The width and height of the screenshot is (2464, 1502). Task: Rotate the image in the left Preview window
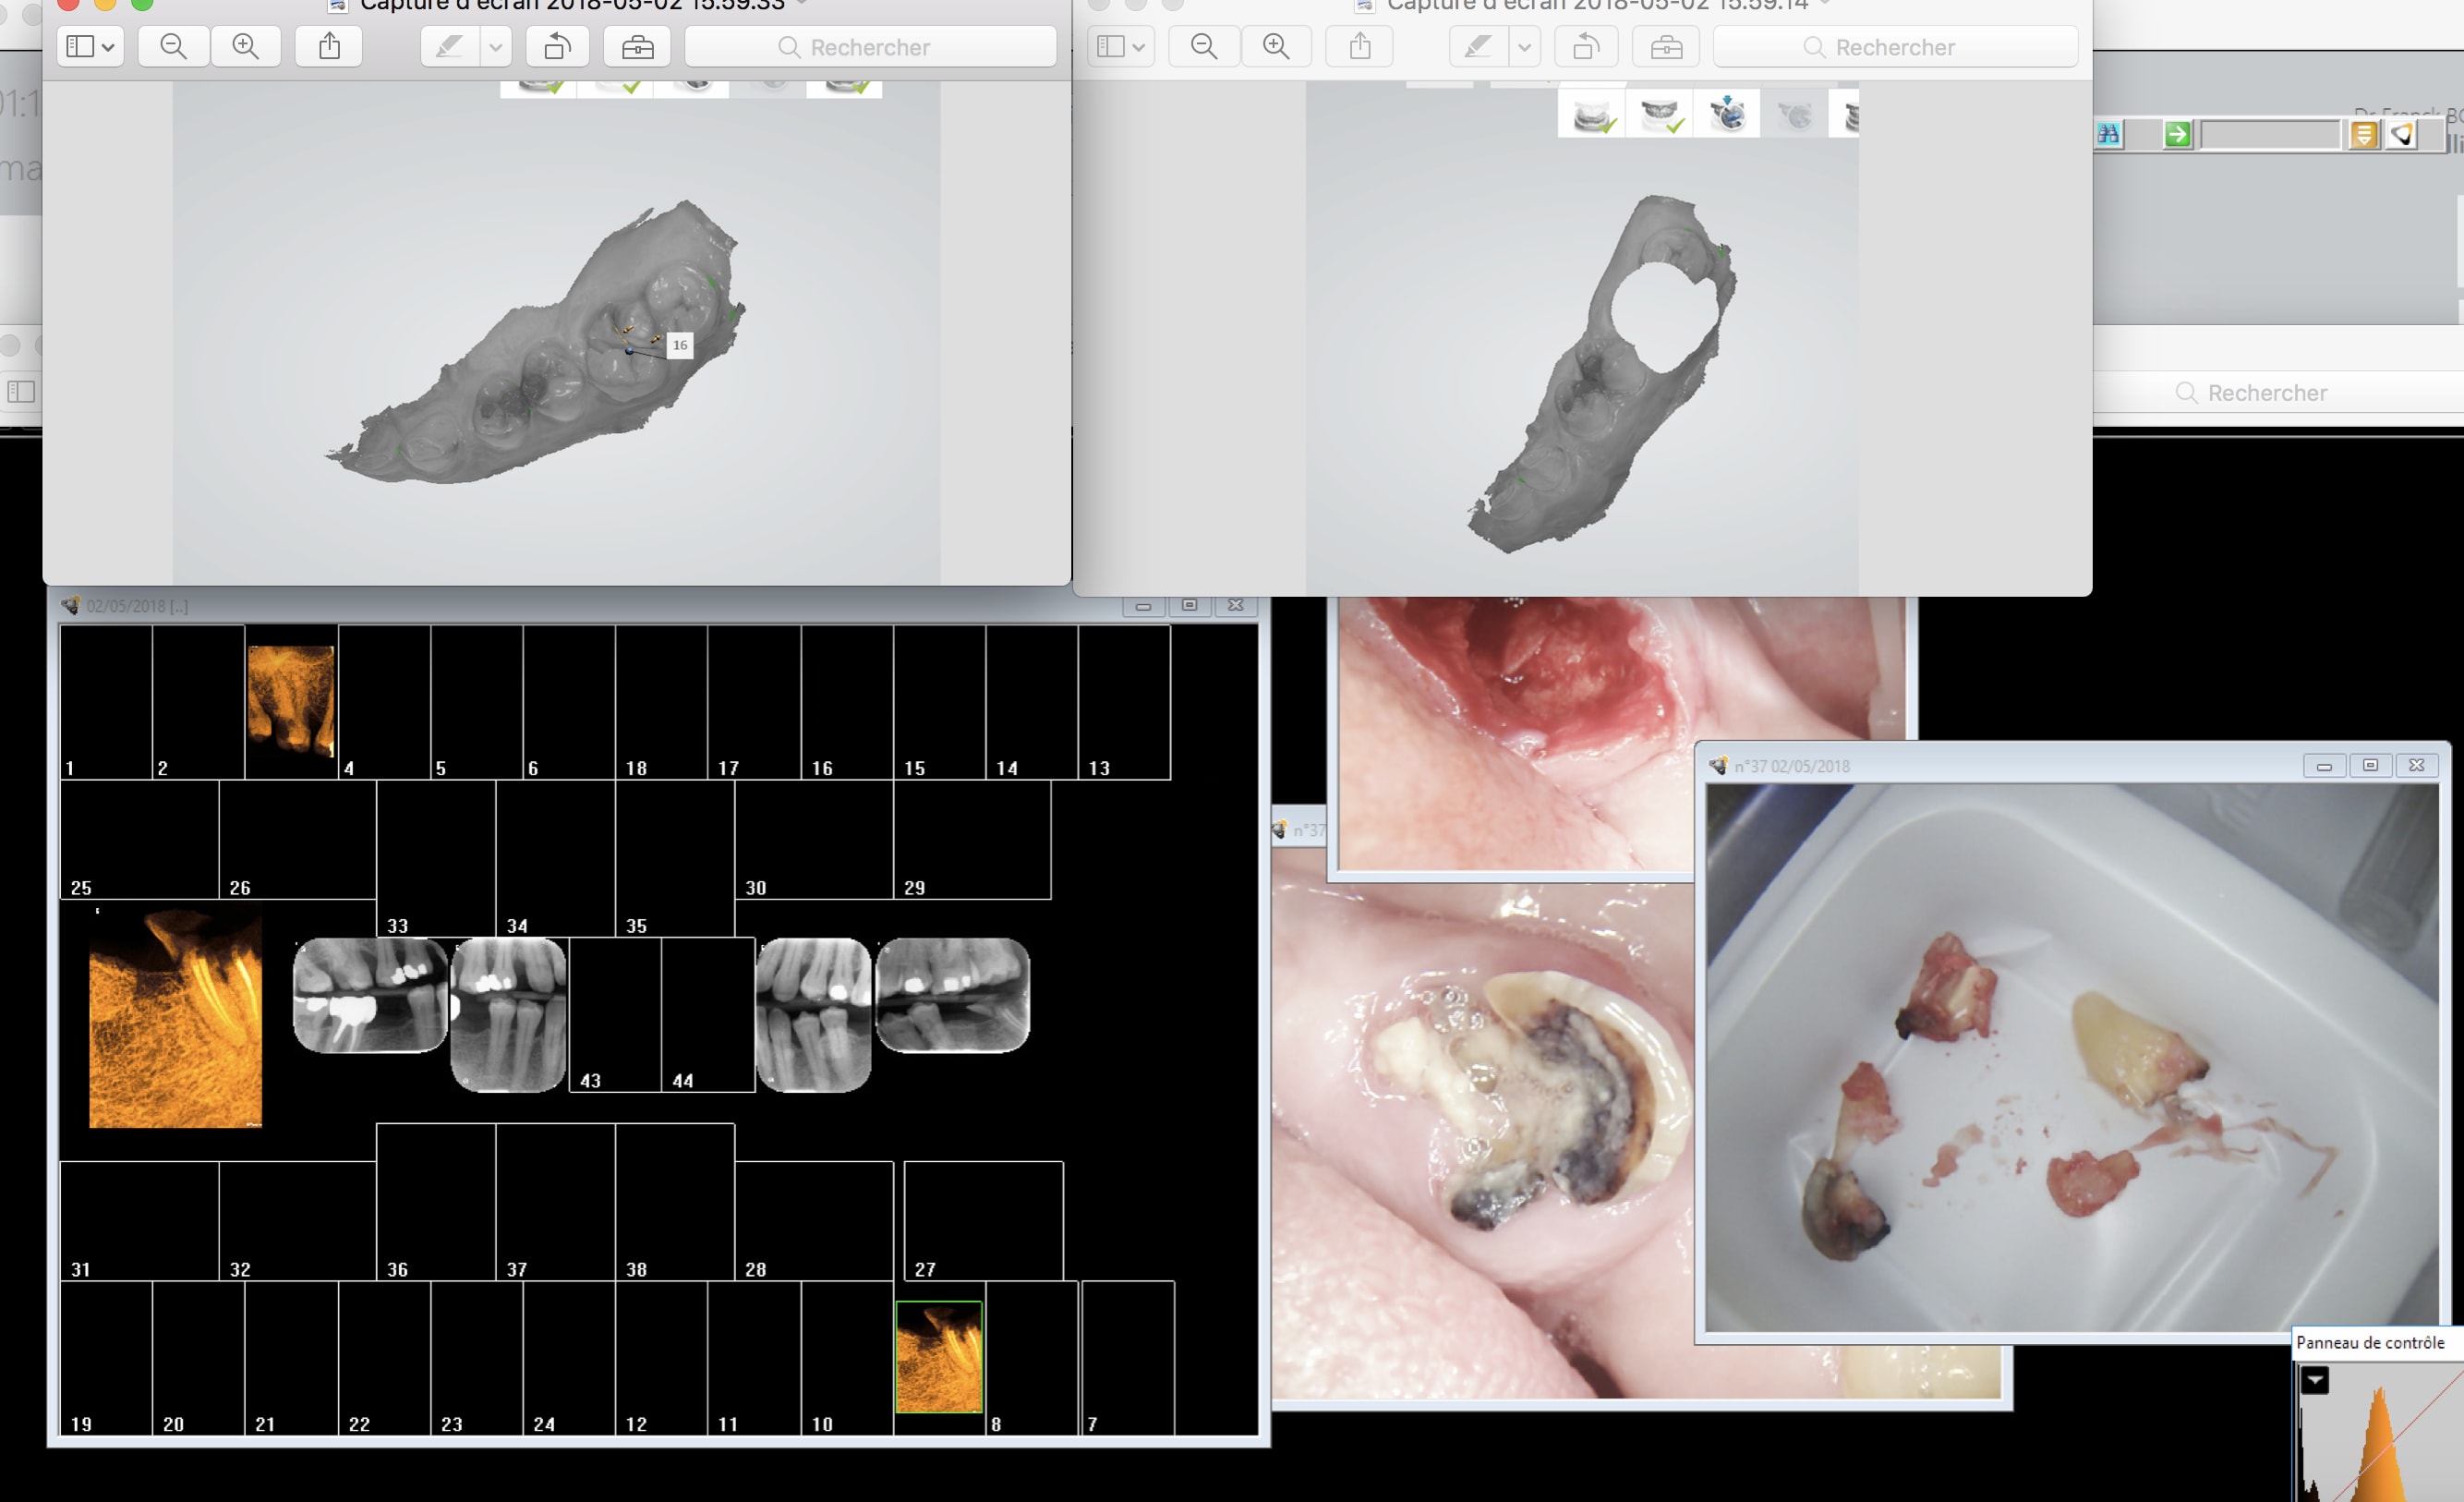tap(557, 47)
